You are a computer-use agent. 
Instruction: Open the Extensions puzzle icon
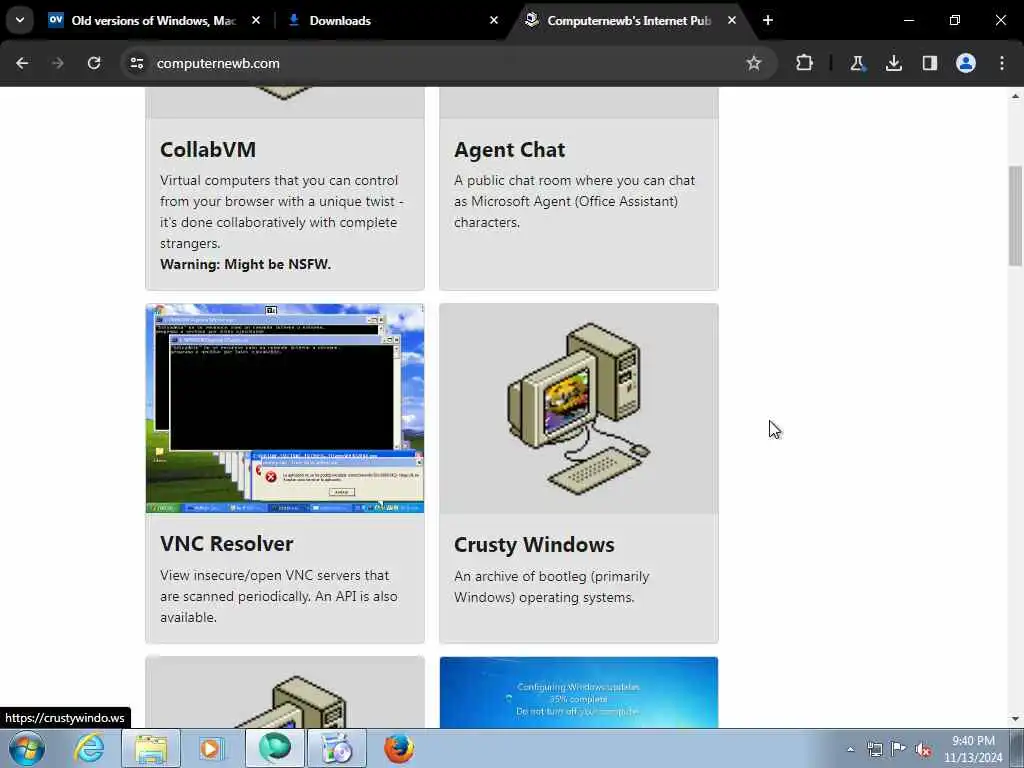pos(805,63)
